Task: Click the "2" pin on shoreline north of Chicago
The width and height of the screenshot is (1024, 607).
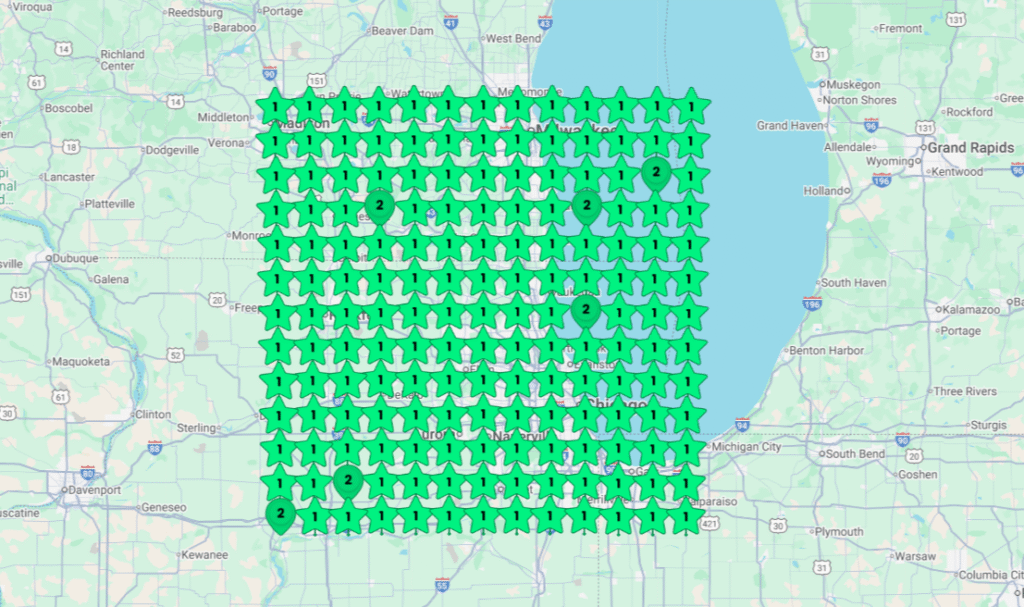Action: [586, 311]
